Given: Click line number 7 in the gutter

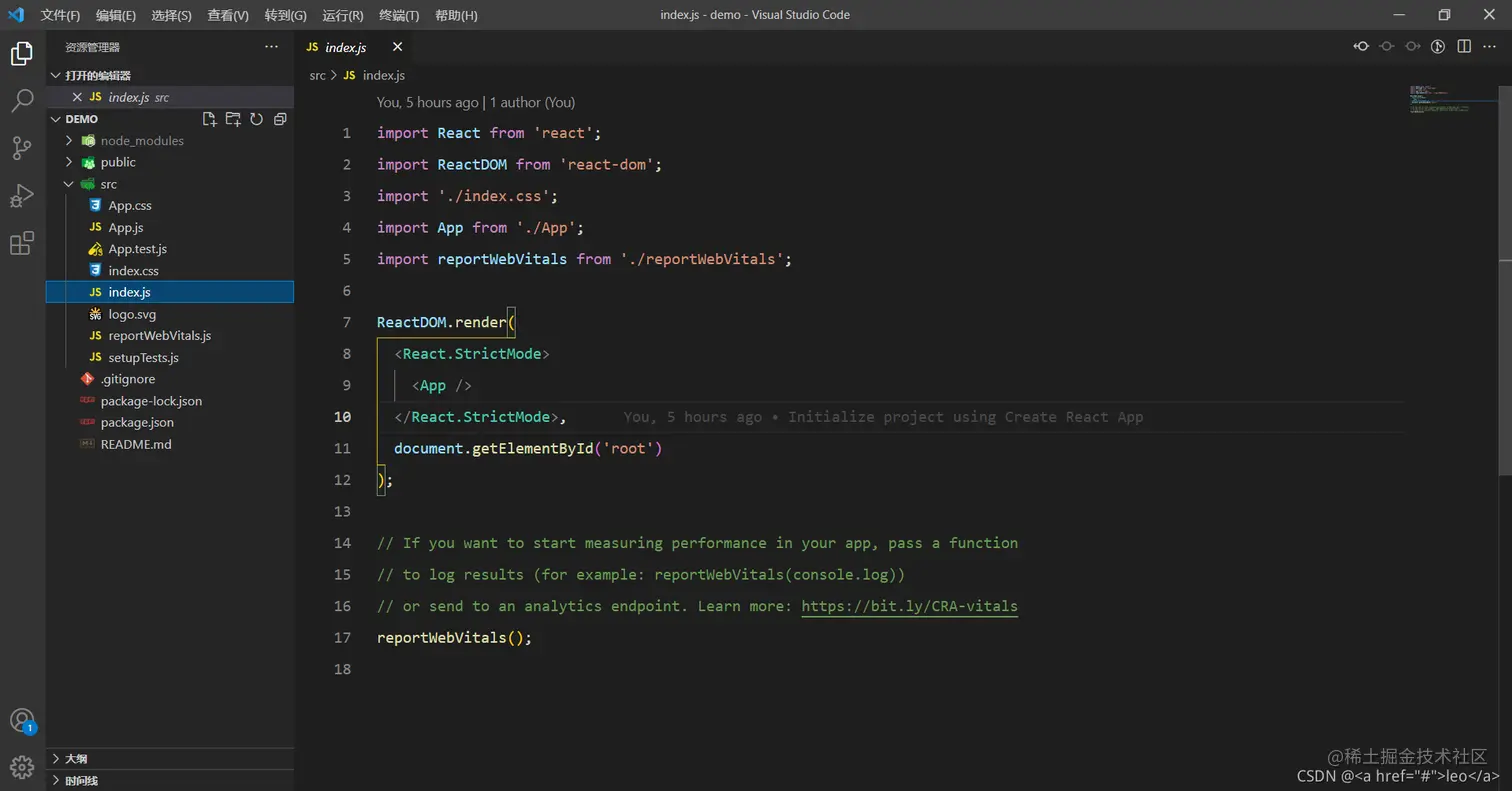Looking at the screenshot, I should (347, 322).
